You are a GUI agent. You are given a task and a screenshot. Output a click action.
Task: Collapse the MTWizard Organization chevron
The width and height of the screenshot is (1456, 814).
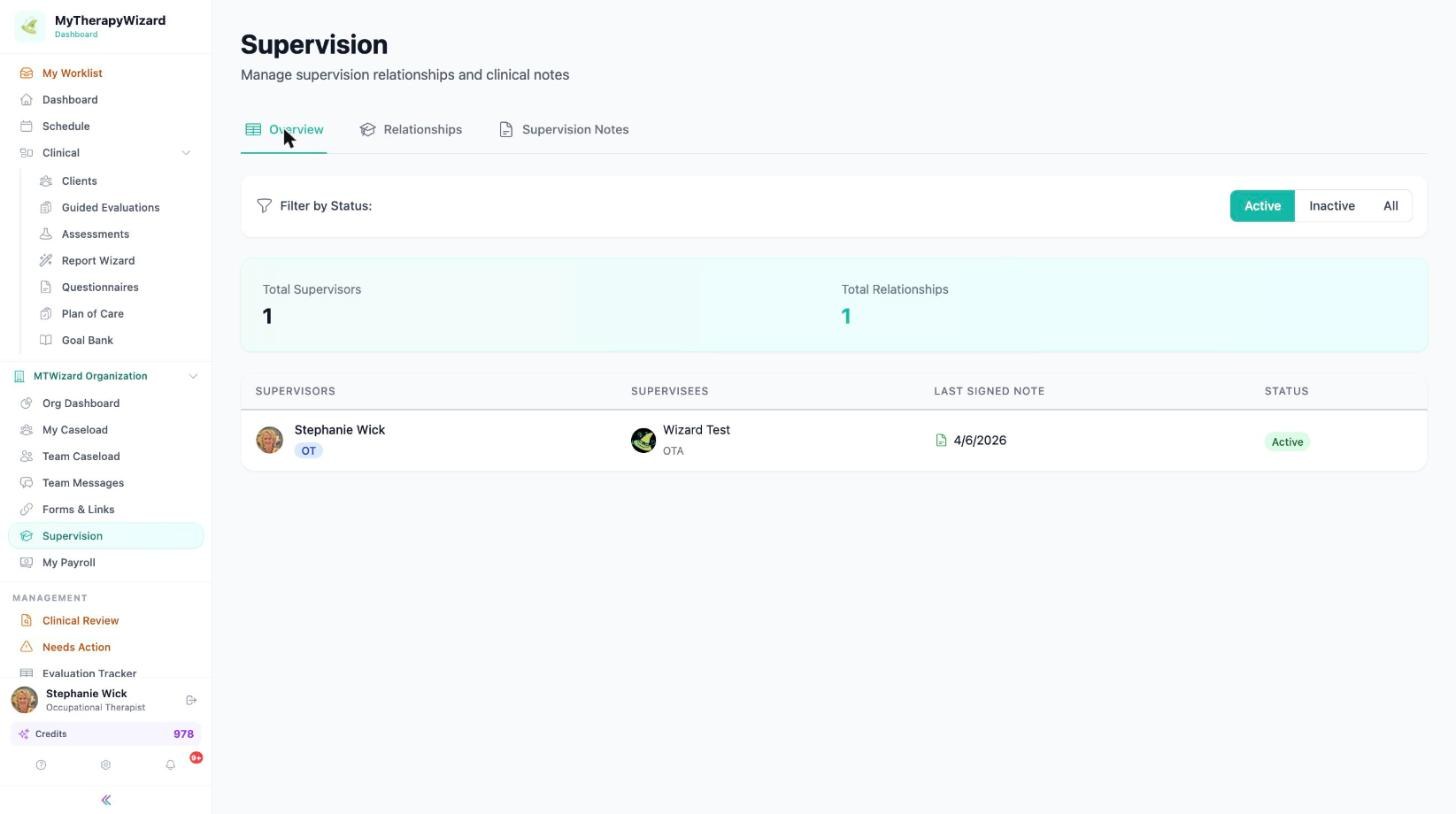point(193,376)
